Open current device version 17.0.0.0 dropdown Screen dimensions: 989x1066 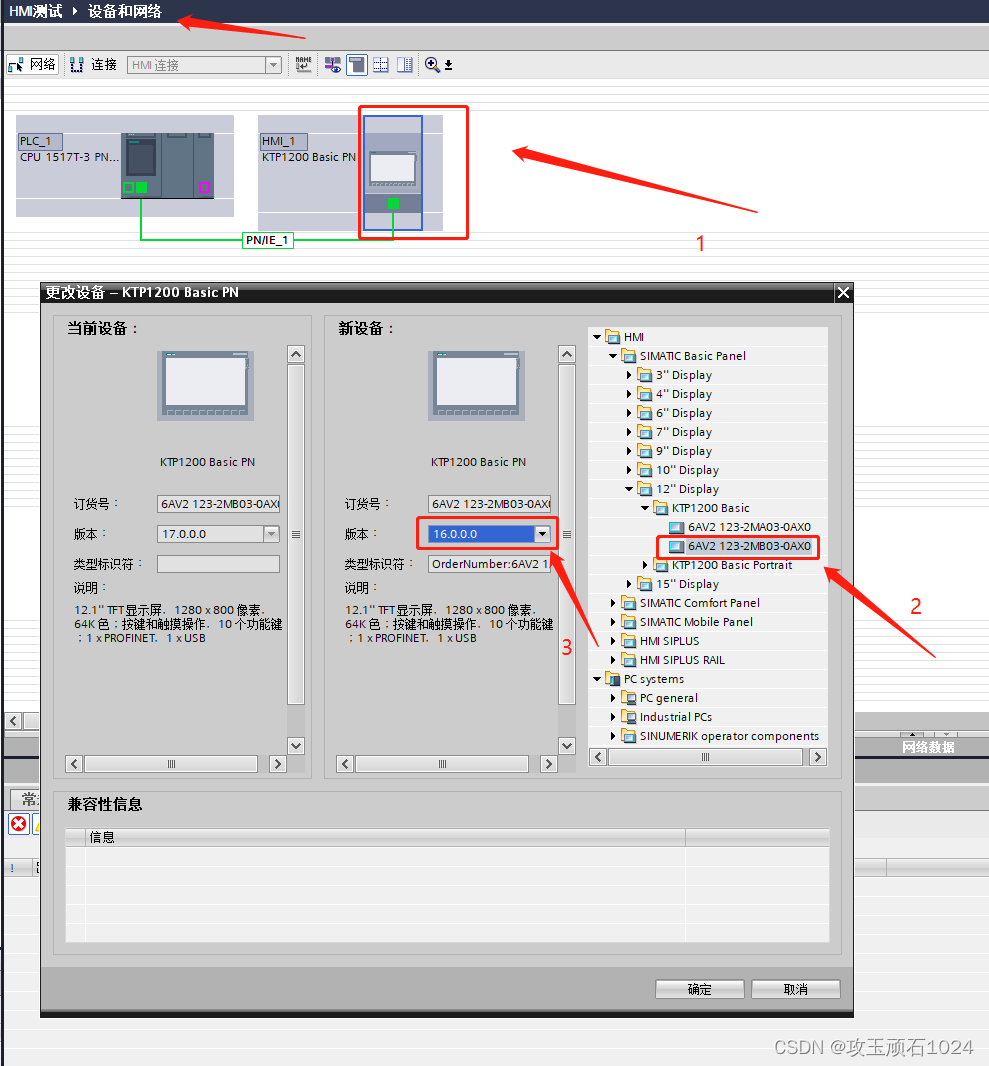[x=272, y=534]
